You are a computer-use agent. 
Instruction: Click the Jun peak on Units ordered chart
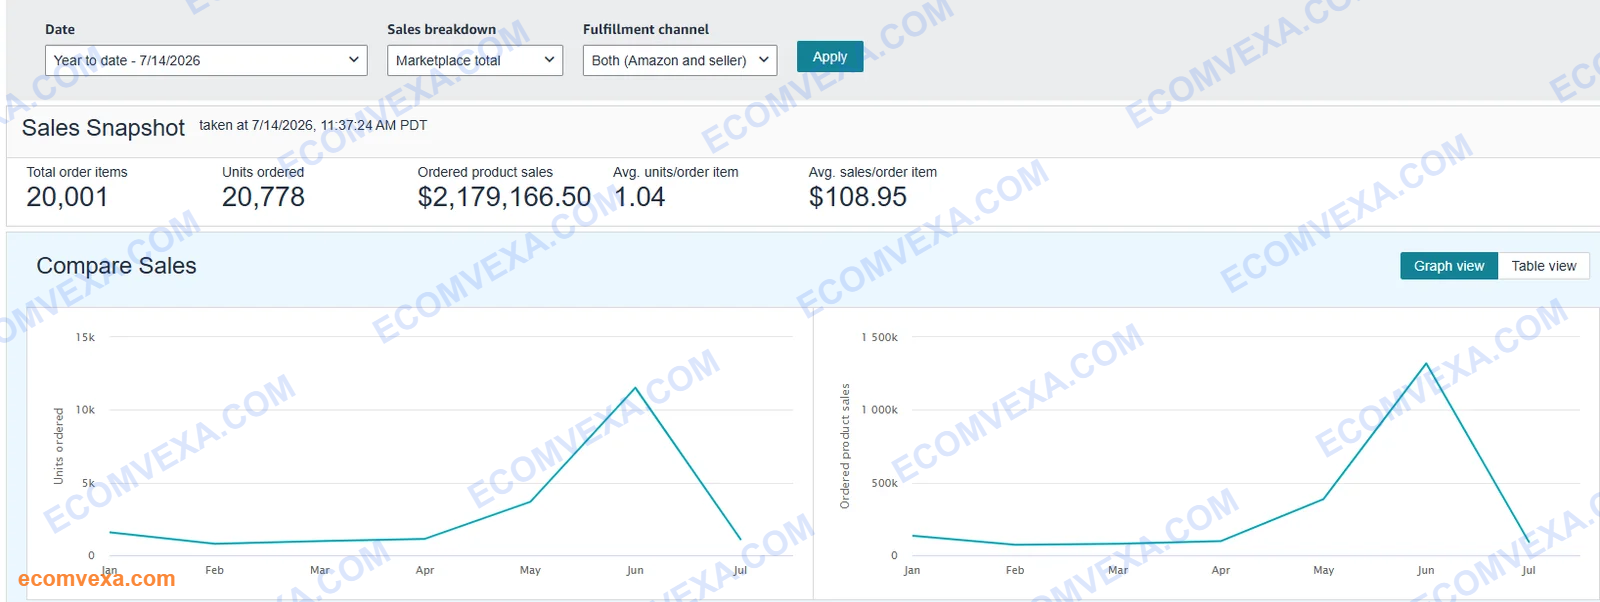[635, 388]
